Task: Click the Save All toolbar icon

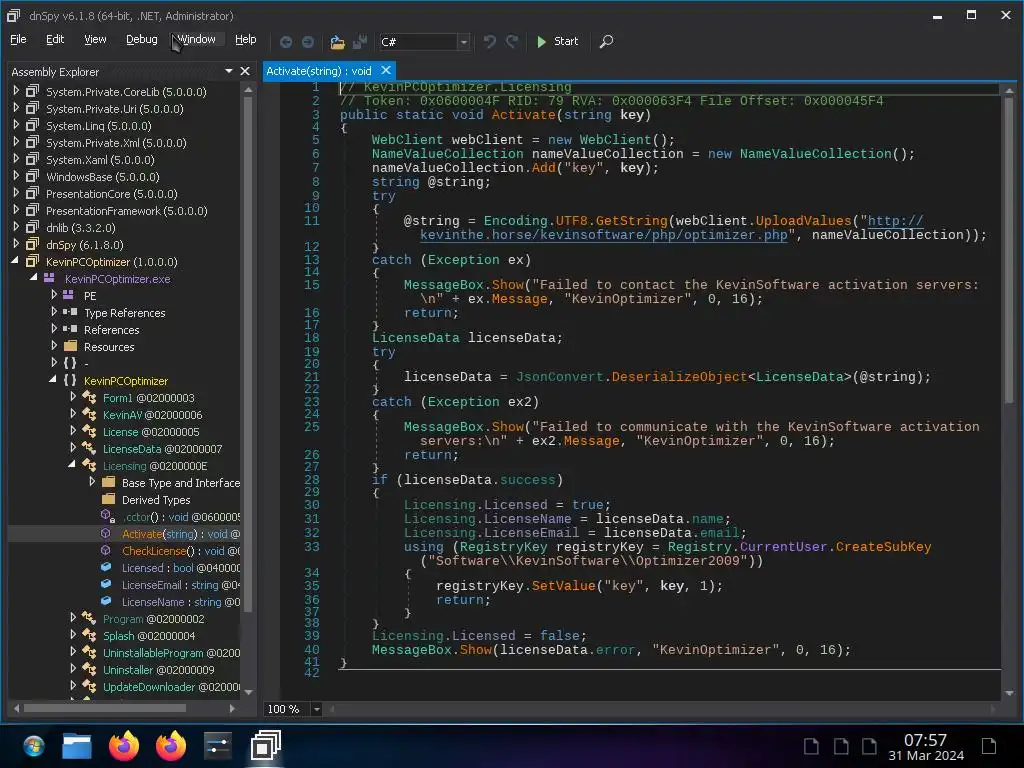Action: 359,42
